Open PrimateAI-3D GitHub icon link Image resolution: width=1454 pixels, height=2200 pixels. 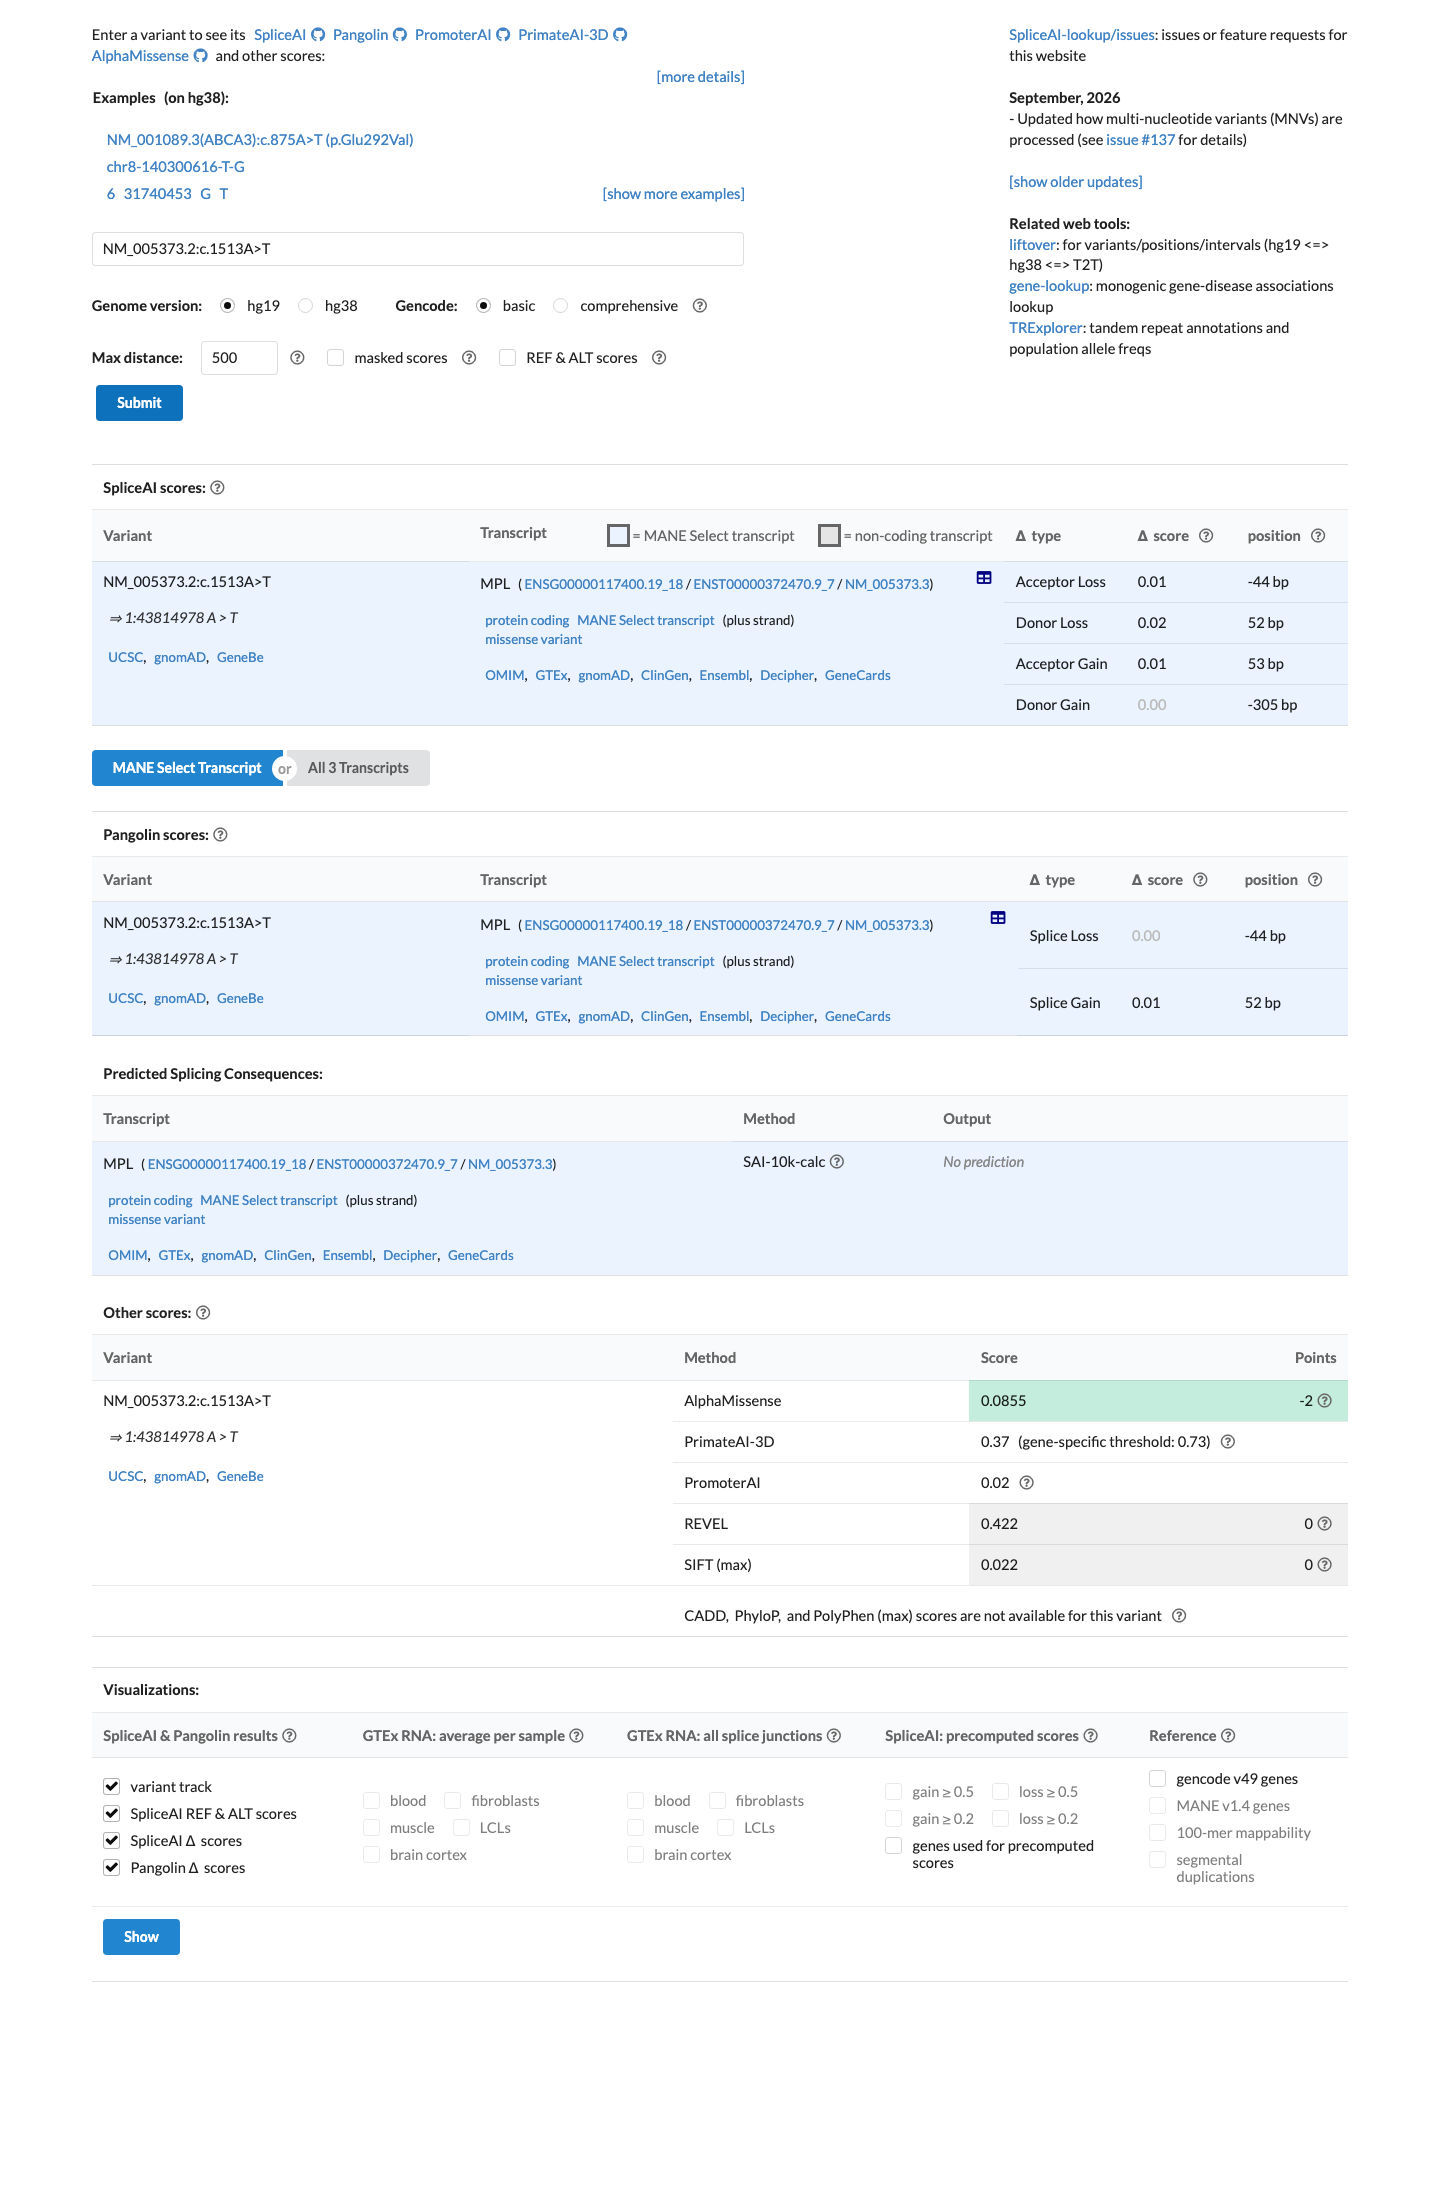(620, 35)
